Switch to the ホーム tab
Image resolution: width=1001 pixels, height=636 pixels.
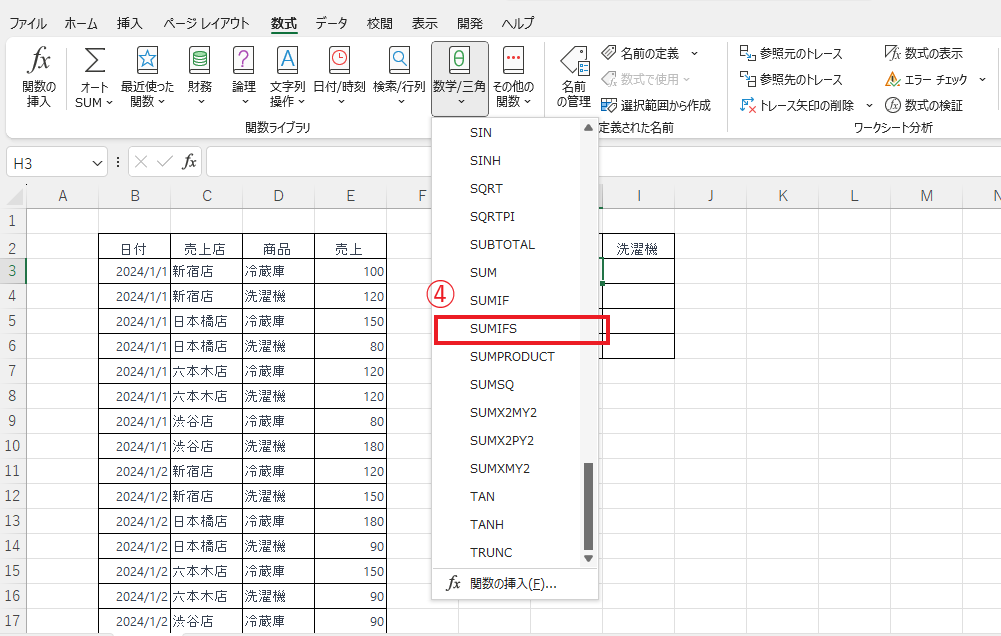(81, 24)
